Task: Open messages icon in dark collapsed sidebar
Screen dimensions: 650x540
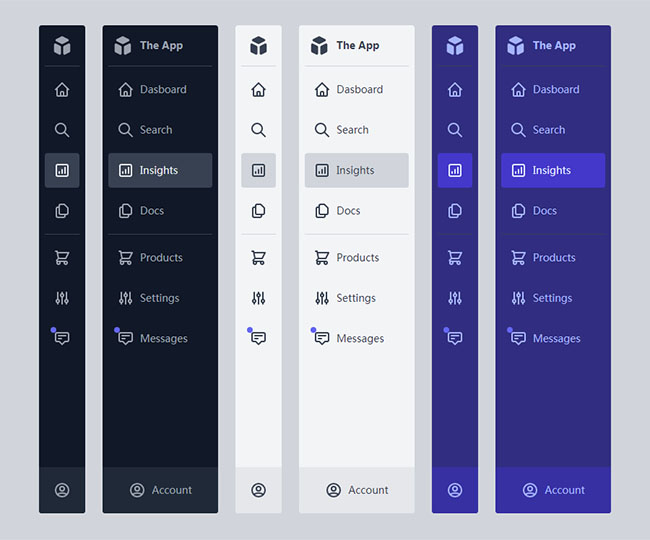Action: (x=62, y=338)
